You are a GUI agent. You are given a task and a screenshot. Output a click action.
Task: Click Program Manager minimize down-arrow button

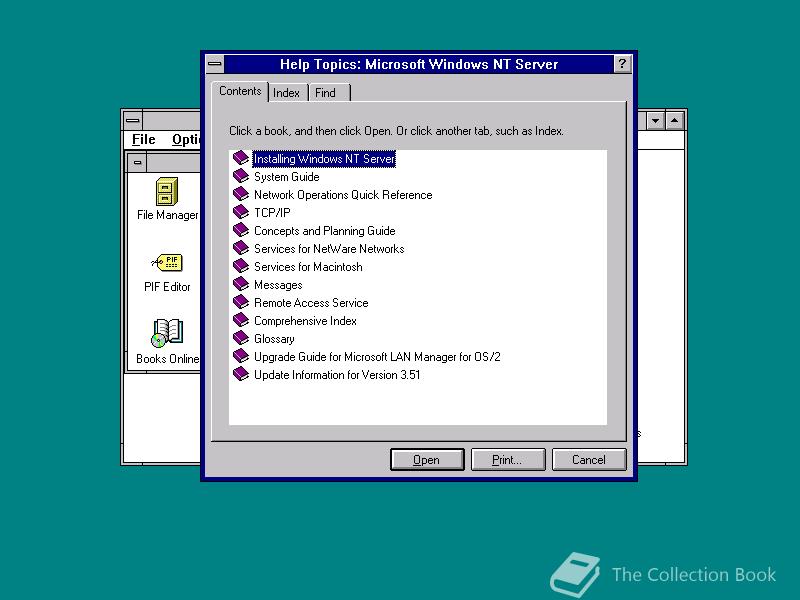coord(656,121)
